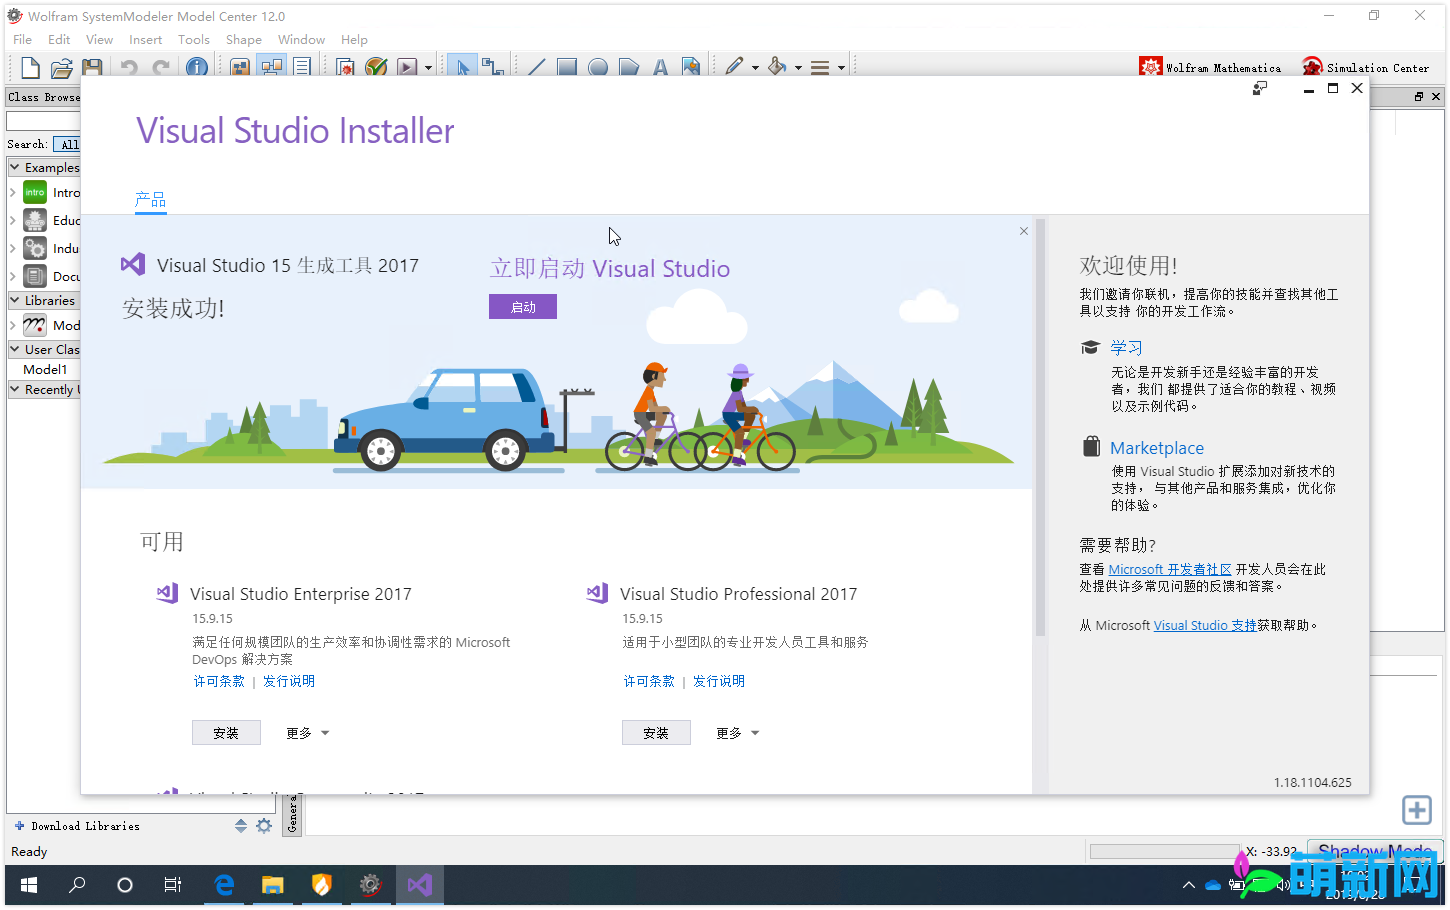Open Wolfram Mathematica from toolbar
Viewport: 1450px width, 910px height.
tap(1210, 67)
